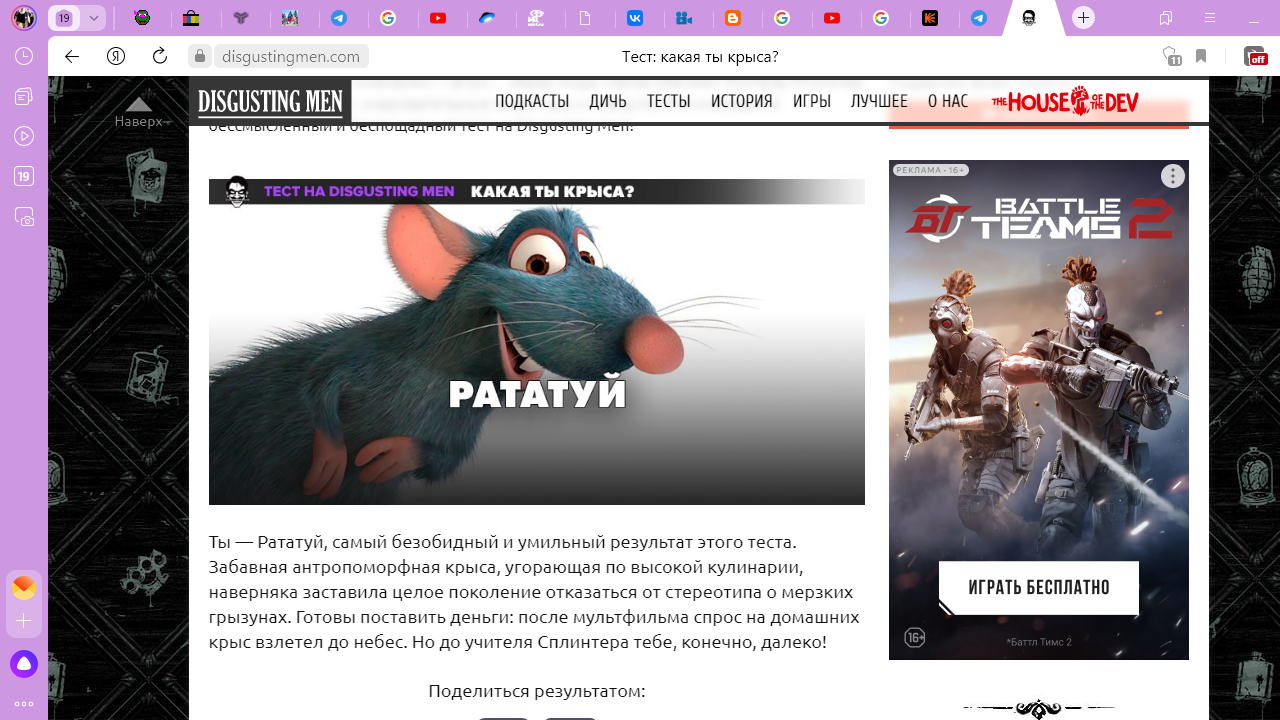Toggle the bookmark for this page

click(x=1201, y=56)
